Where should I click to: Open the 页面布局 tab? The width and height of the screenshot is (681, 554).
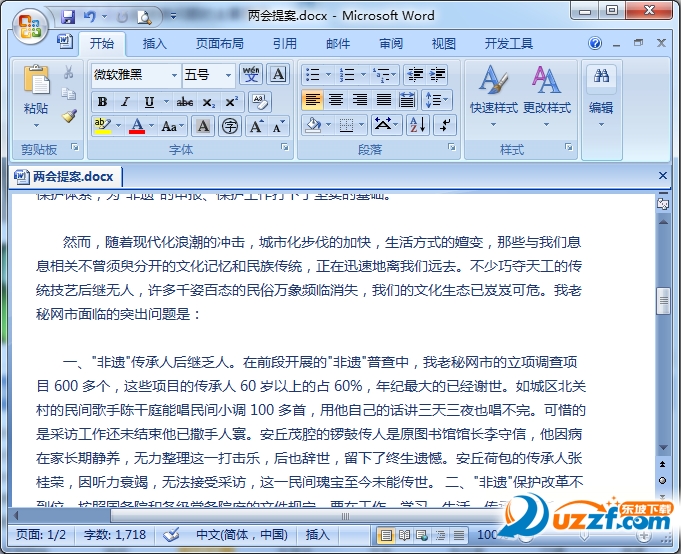click(219, 44)
